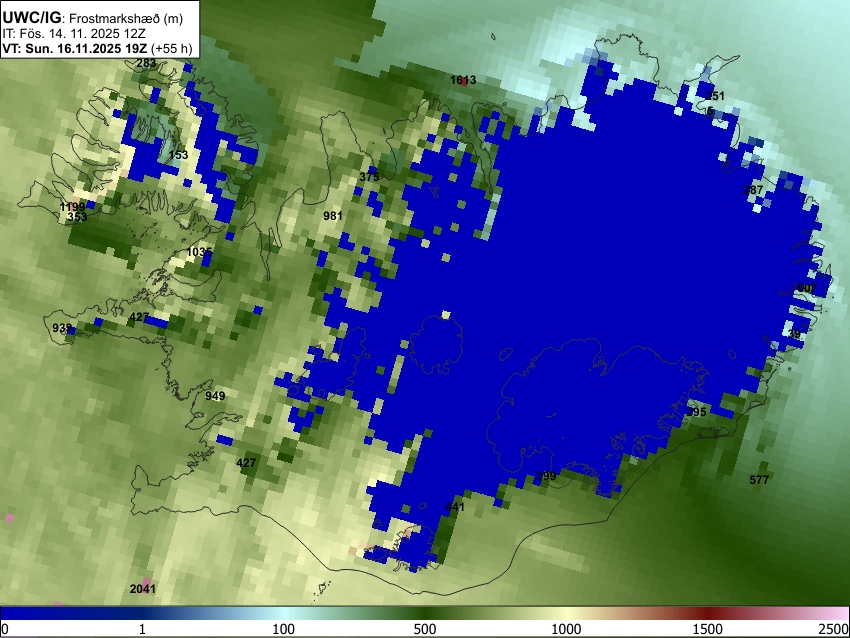The image size is (850, 638).
Task: Click the dark red section of color scale
Action: click(x=707, y=613)
